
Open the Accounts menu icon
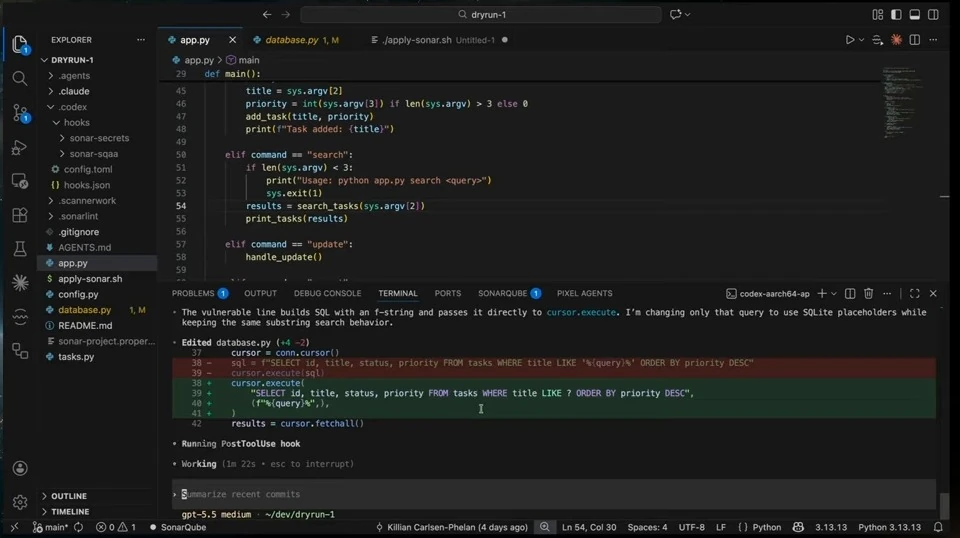coord(20,468)
